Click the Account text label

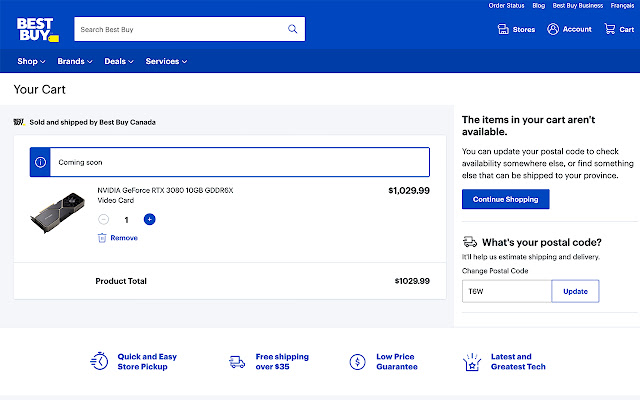click(577, 29)
